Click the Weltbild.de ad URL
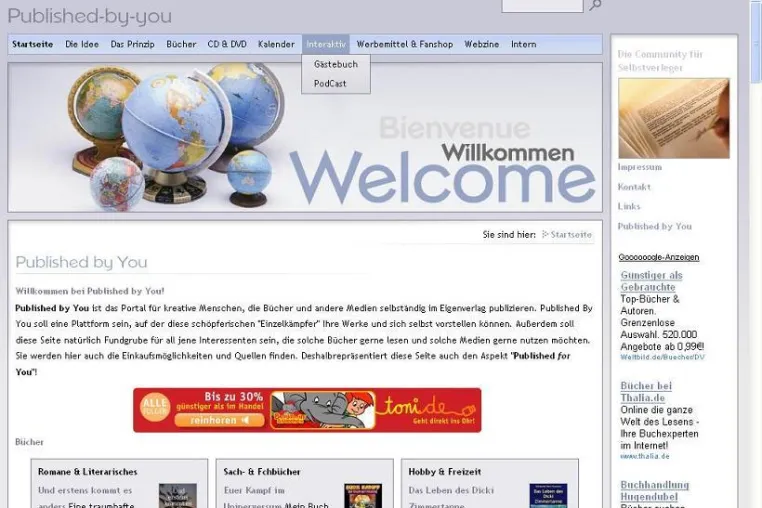Image resolution: width=762 pixels, height=508 pixels. tap(662, 357)
